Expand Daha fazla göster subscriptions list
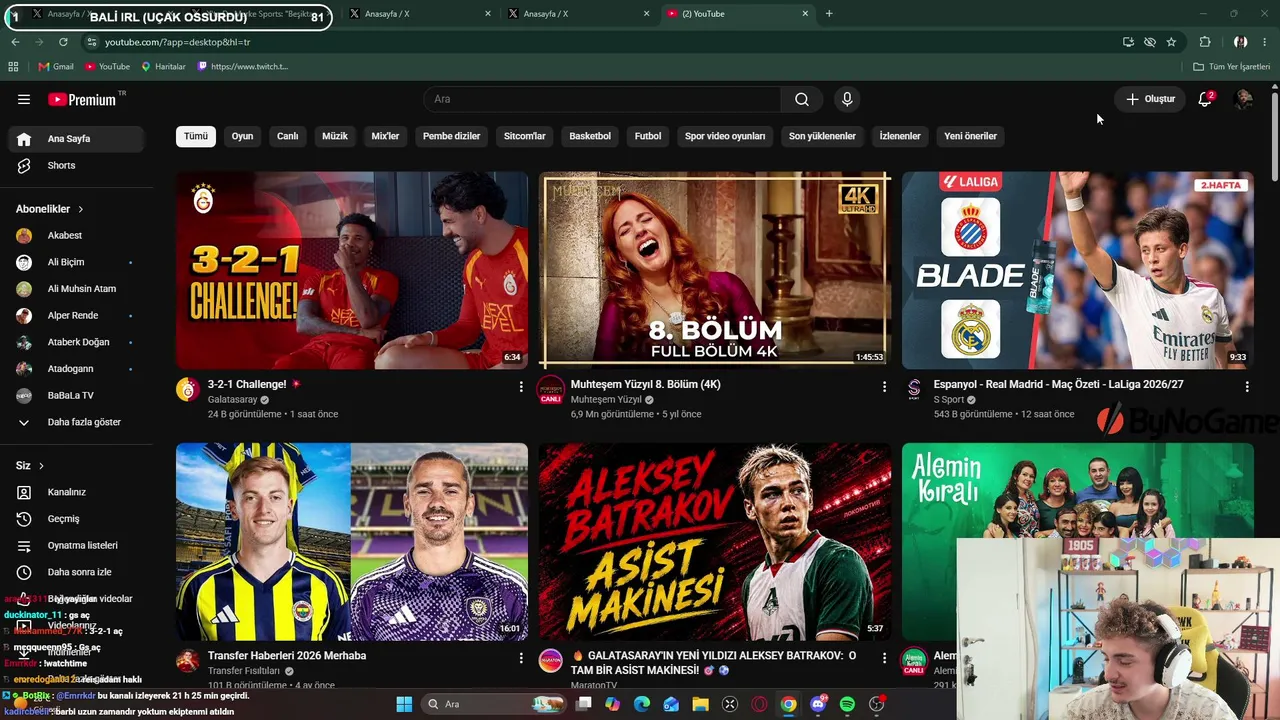Viewport: 1280px width, 720px height. pyautogui.click(x=76, y=422)
